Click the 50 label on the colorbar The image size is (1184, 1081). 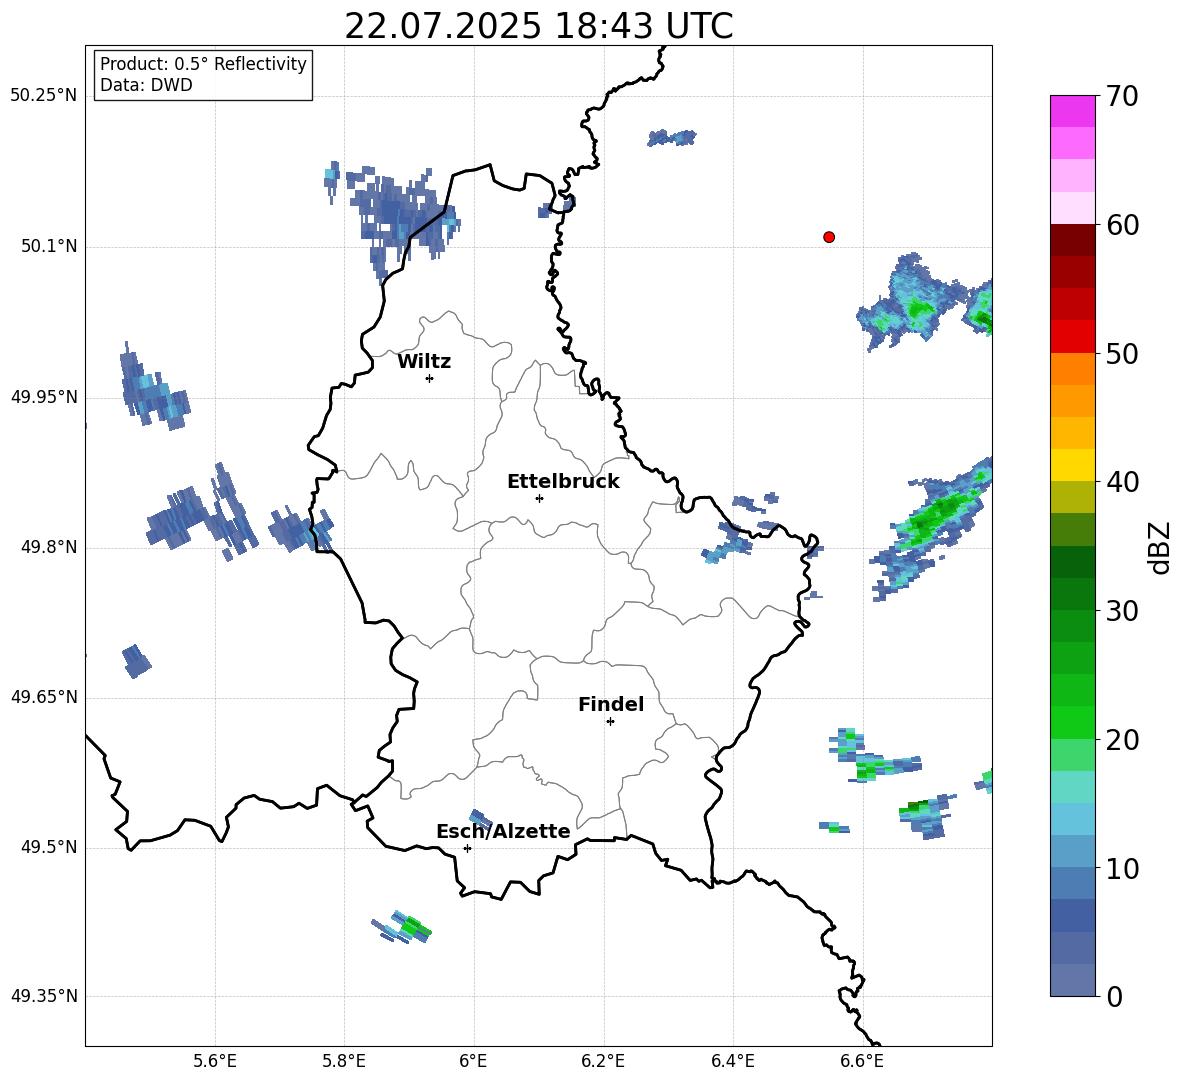[1122, 354]
